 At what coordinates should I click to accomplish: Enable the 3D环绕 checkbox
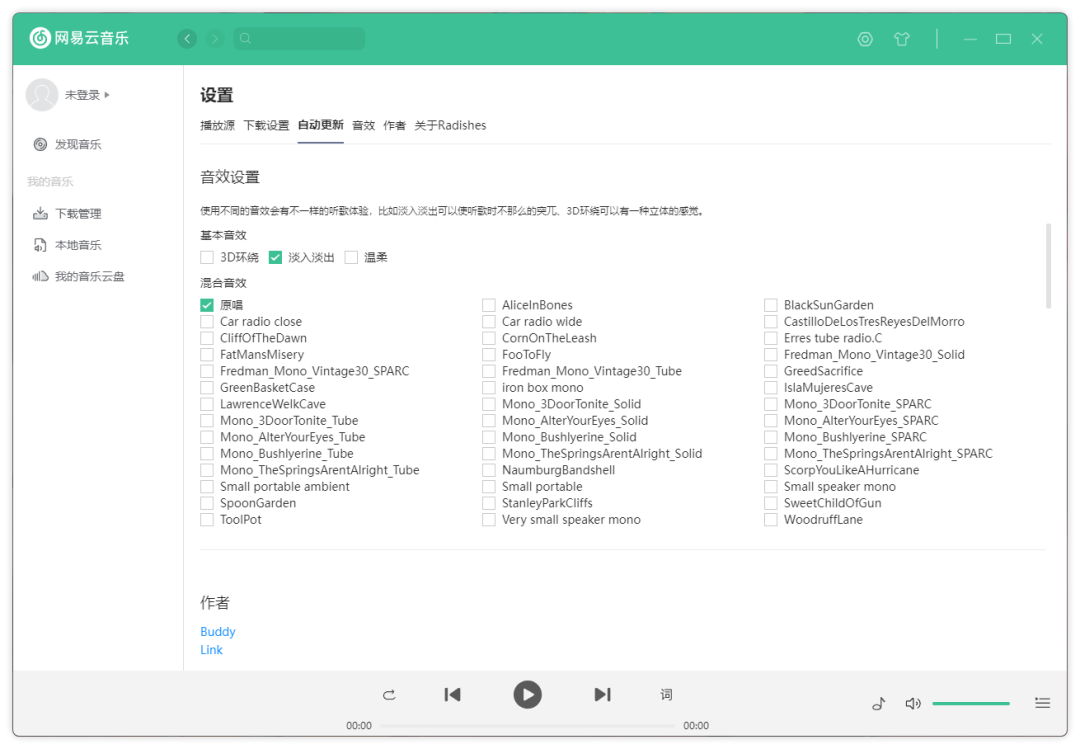[x=207, y=258]
